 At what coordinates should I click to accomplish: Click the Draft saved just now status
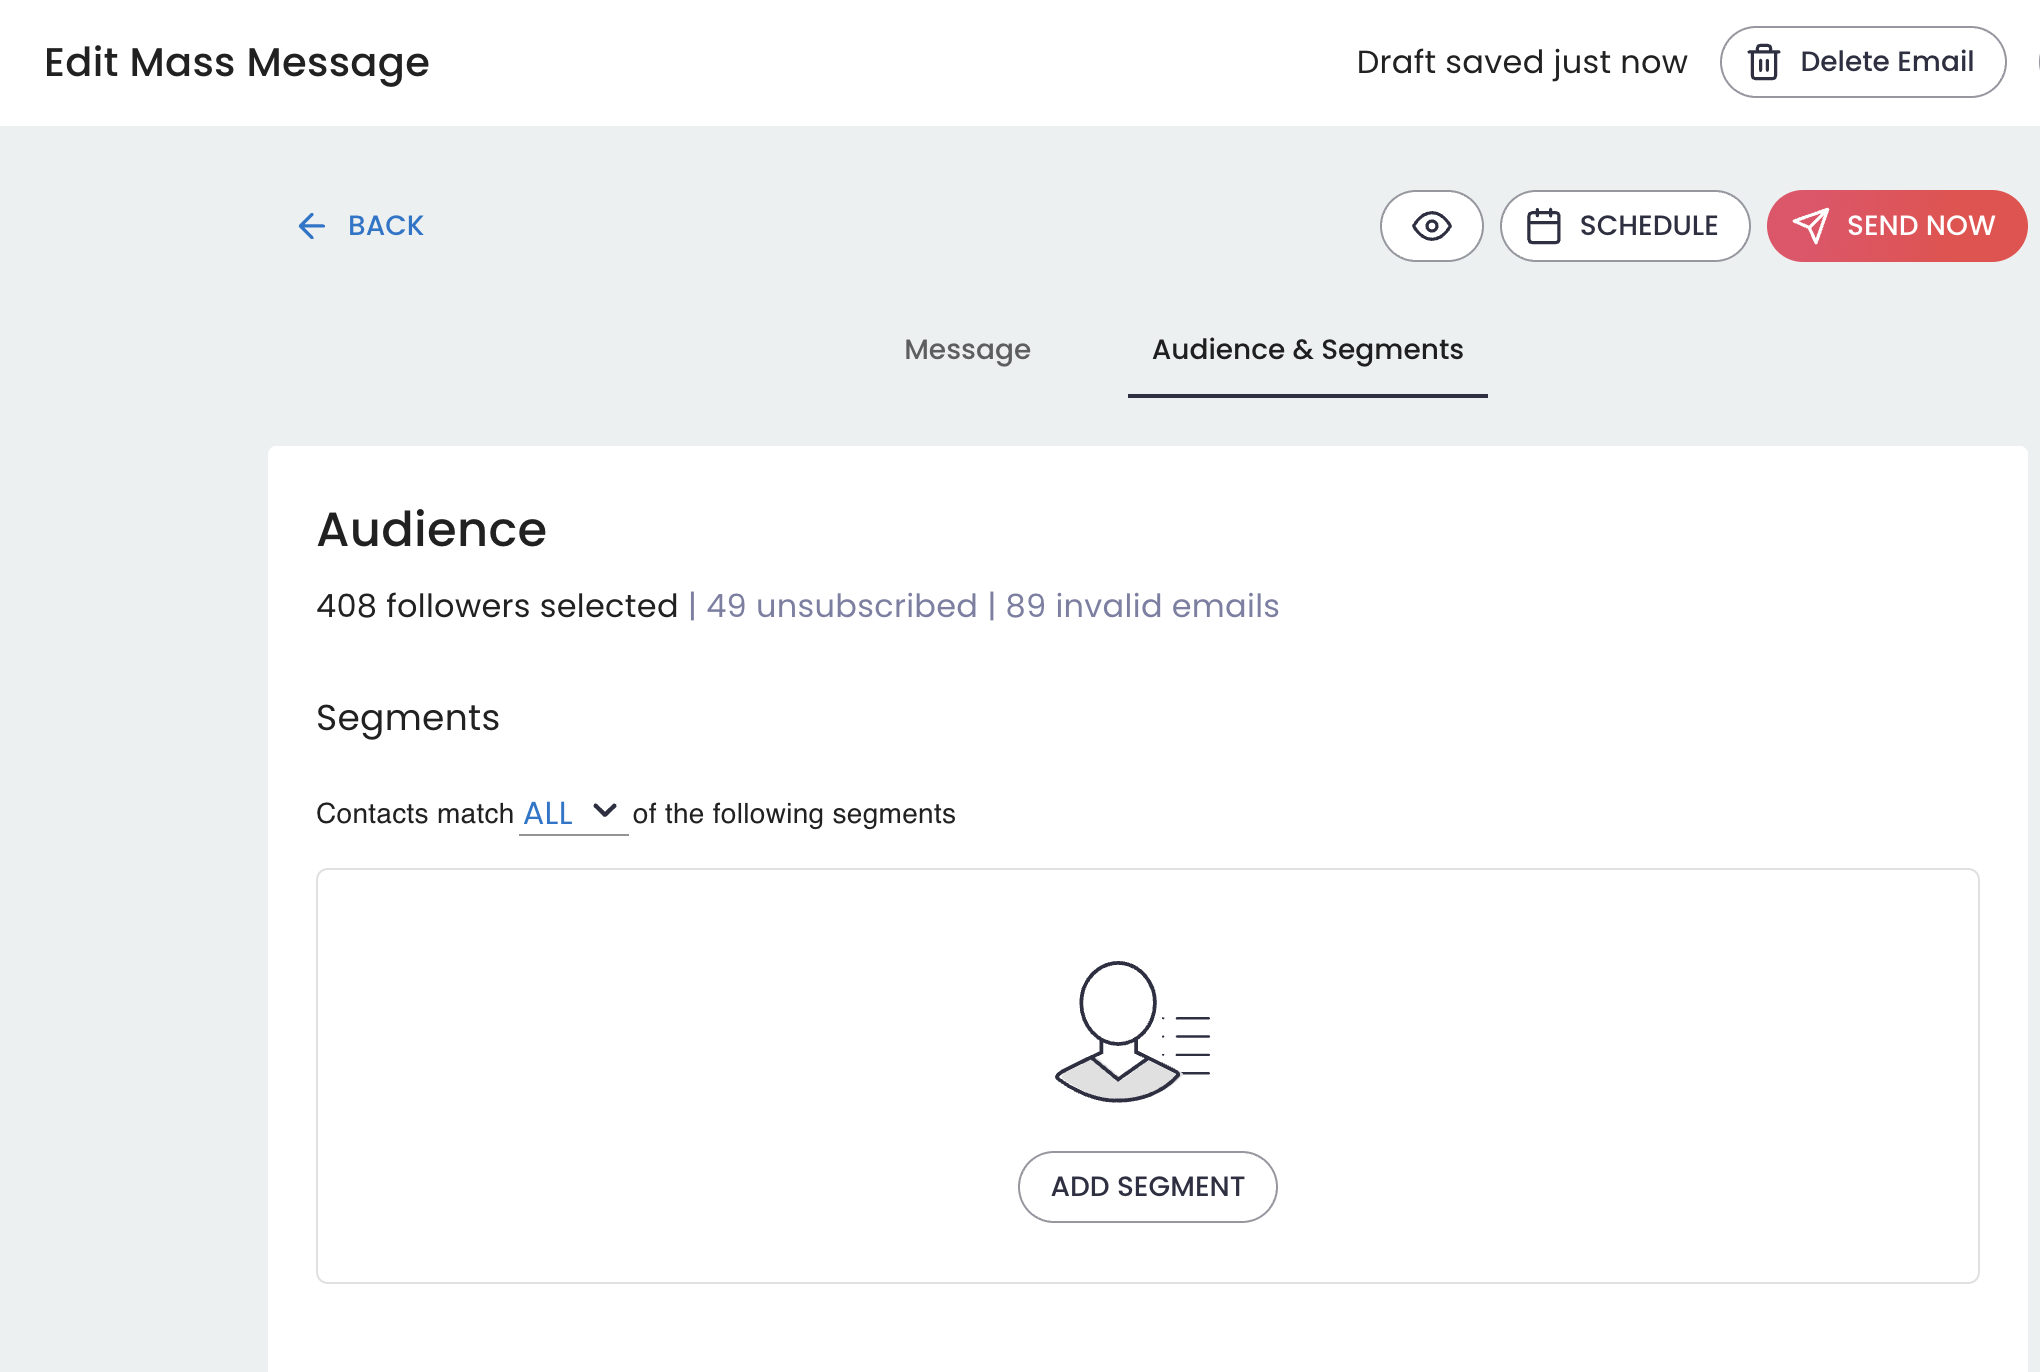click(x=1521, y=62)
